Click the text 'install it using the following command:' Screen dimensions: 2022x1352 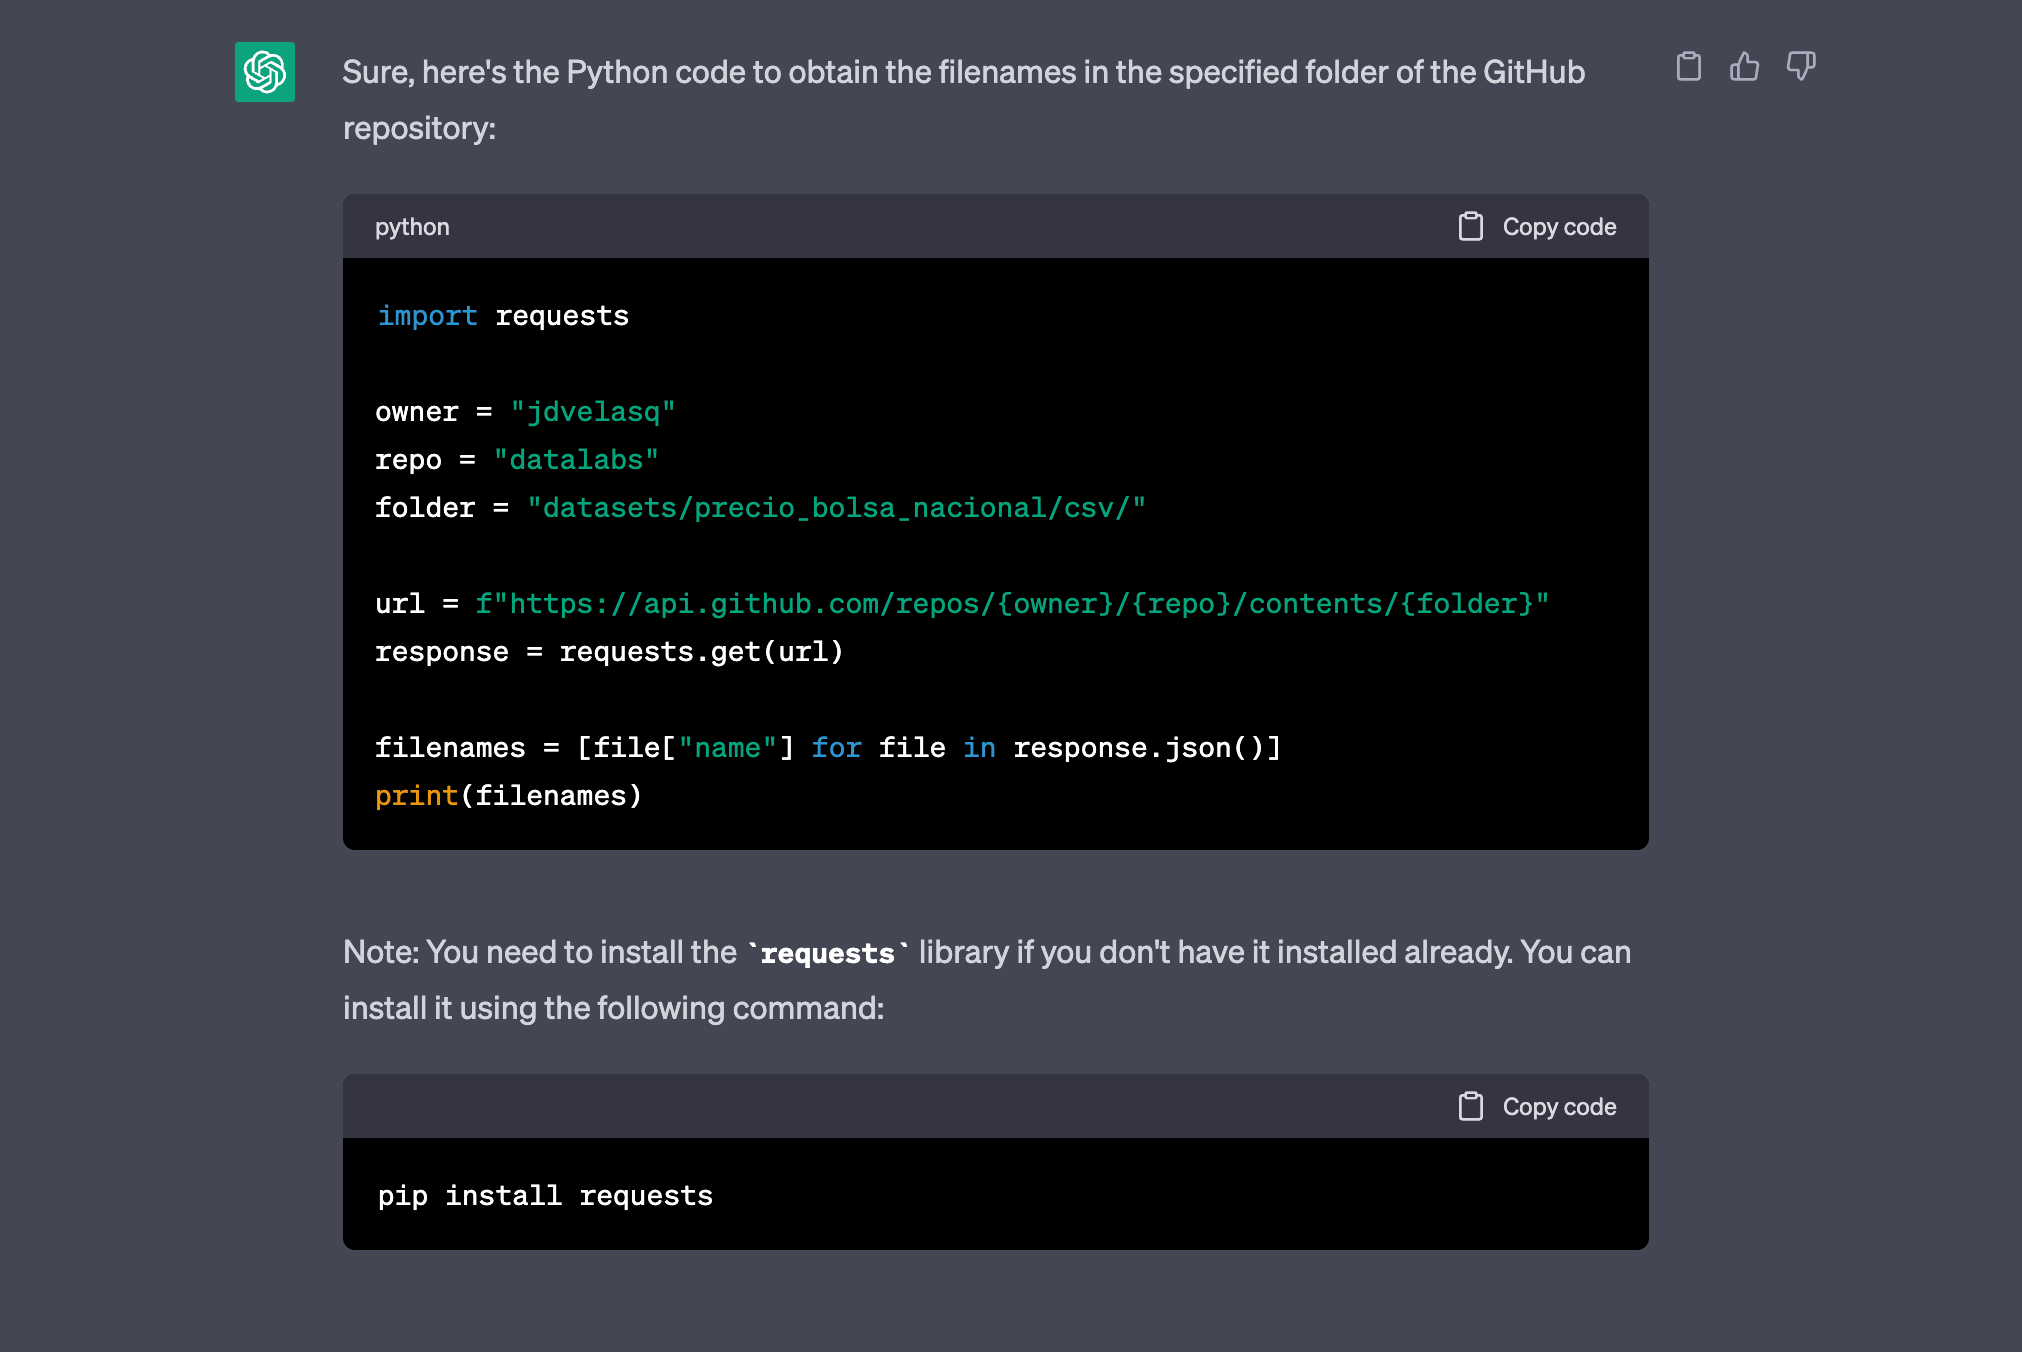pyautogui.click(x=613, y=1008)
